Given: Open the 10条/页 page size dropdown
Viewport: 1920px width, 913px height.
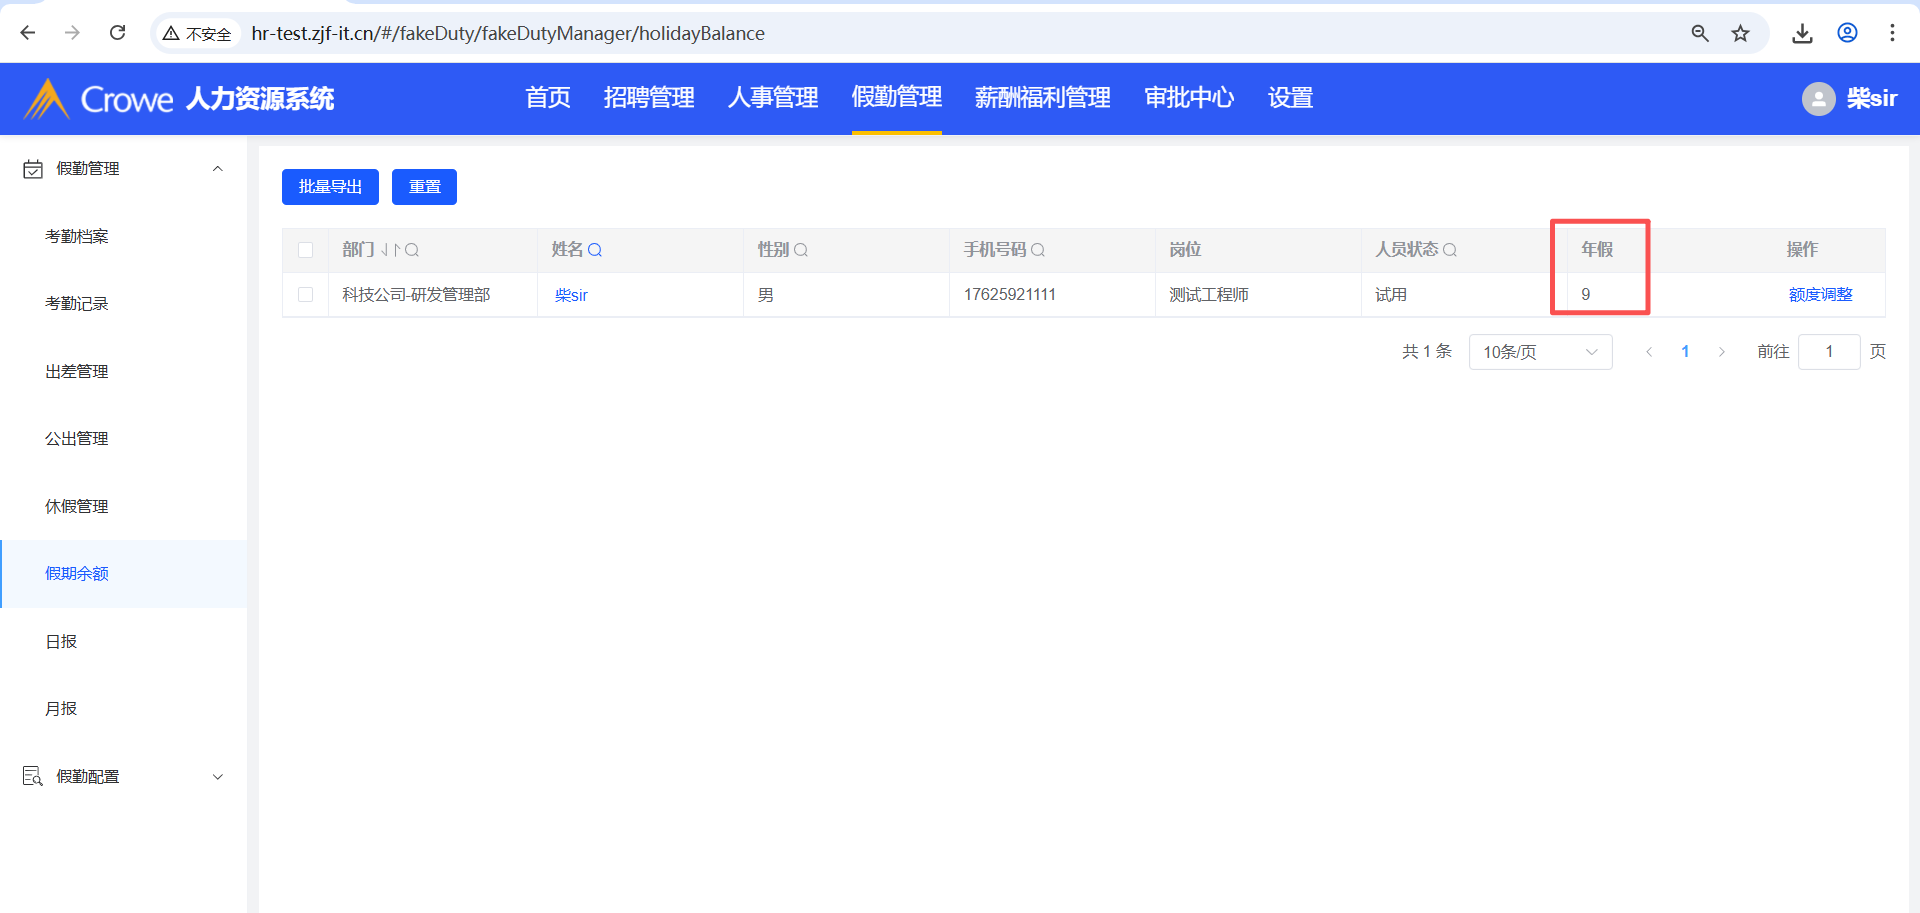Looking at the screenshot, I should point(1540,352).
